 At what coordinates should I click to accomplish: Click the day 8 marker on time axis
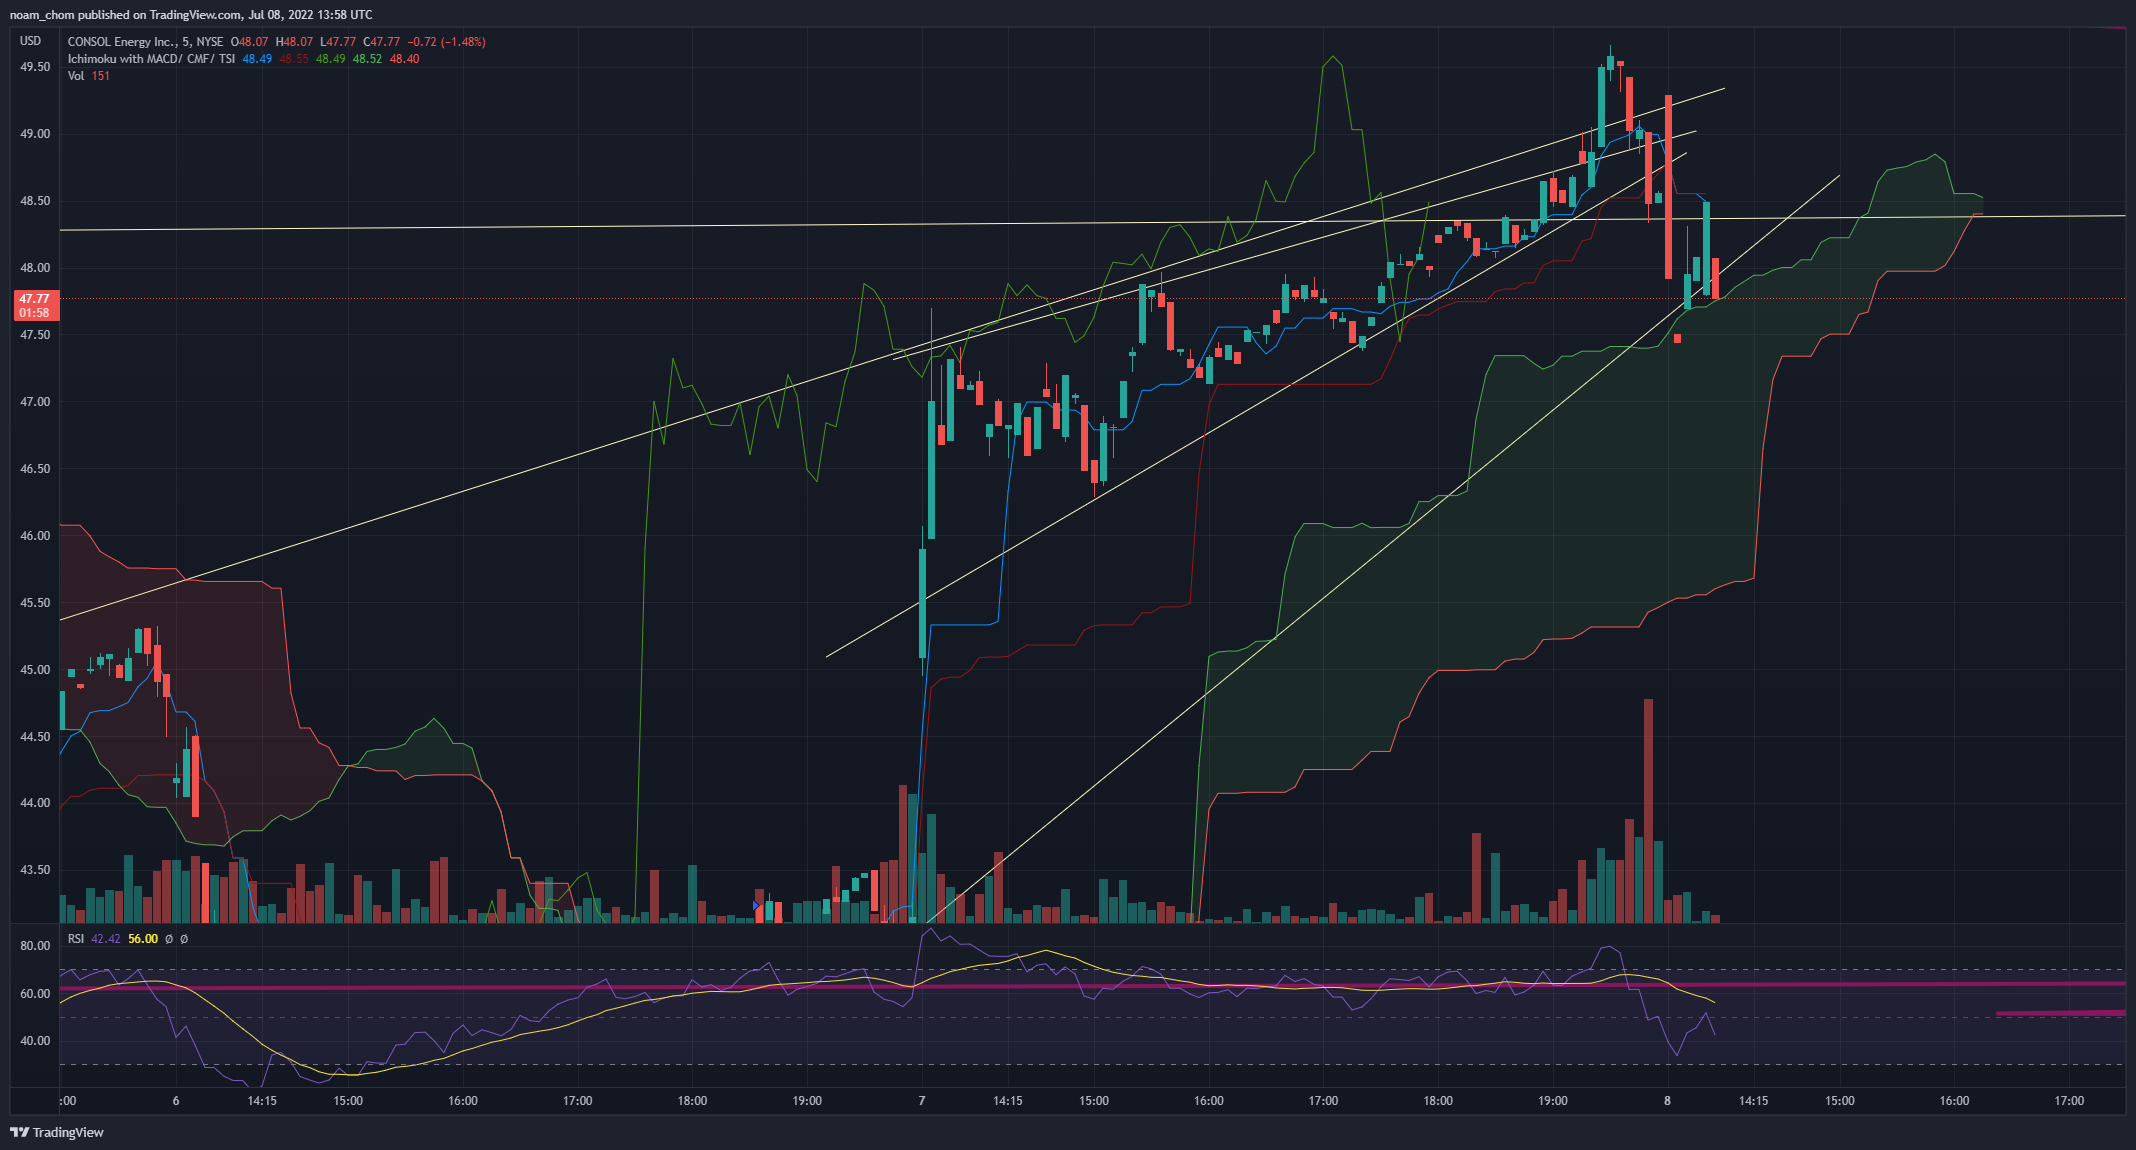click(x=1667, y=1101)
